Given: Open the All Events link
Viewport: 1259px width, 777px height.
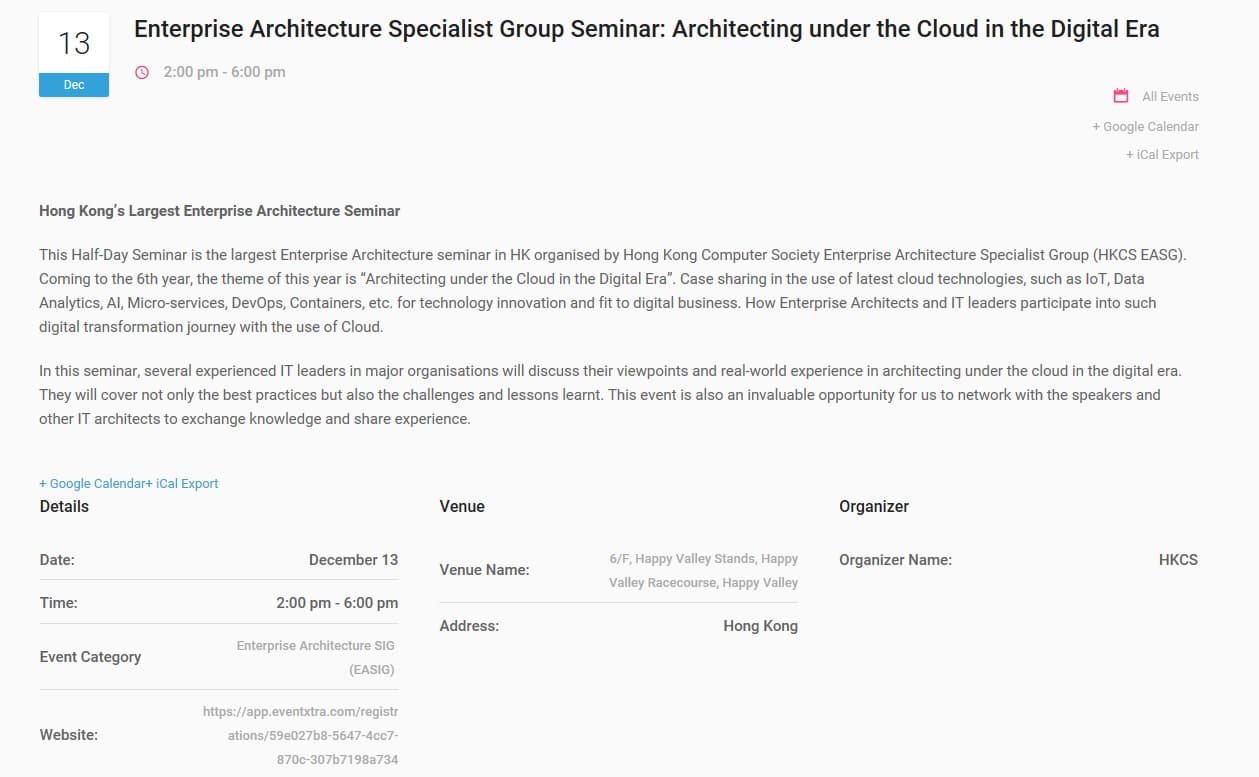Looking at the screenshot, I should click(x=1170, y=97).
